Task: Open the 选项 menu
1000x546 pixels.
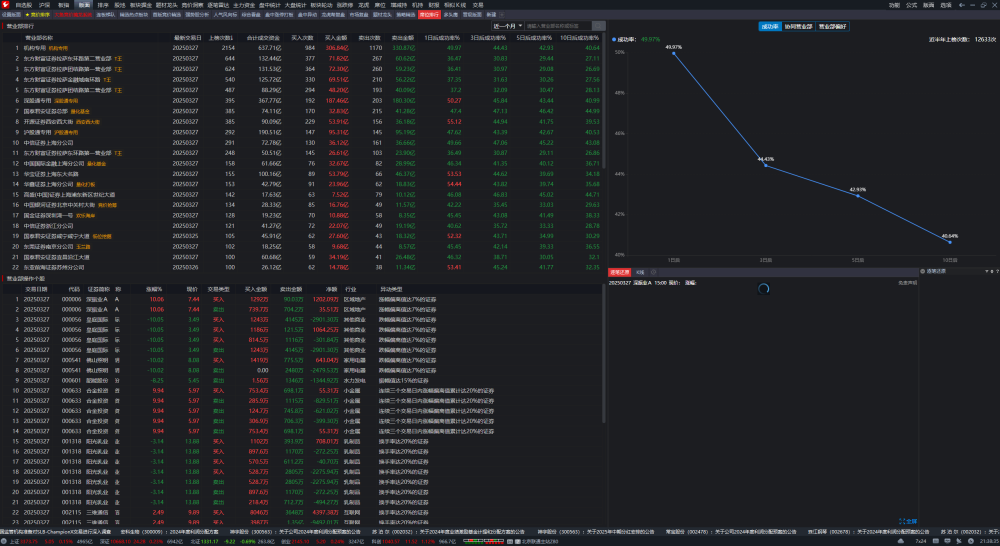Action: pos(946,4)
